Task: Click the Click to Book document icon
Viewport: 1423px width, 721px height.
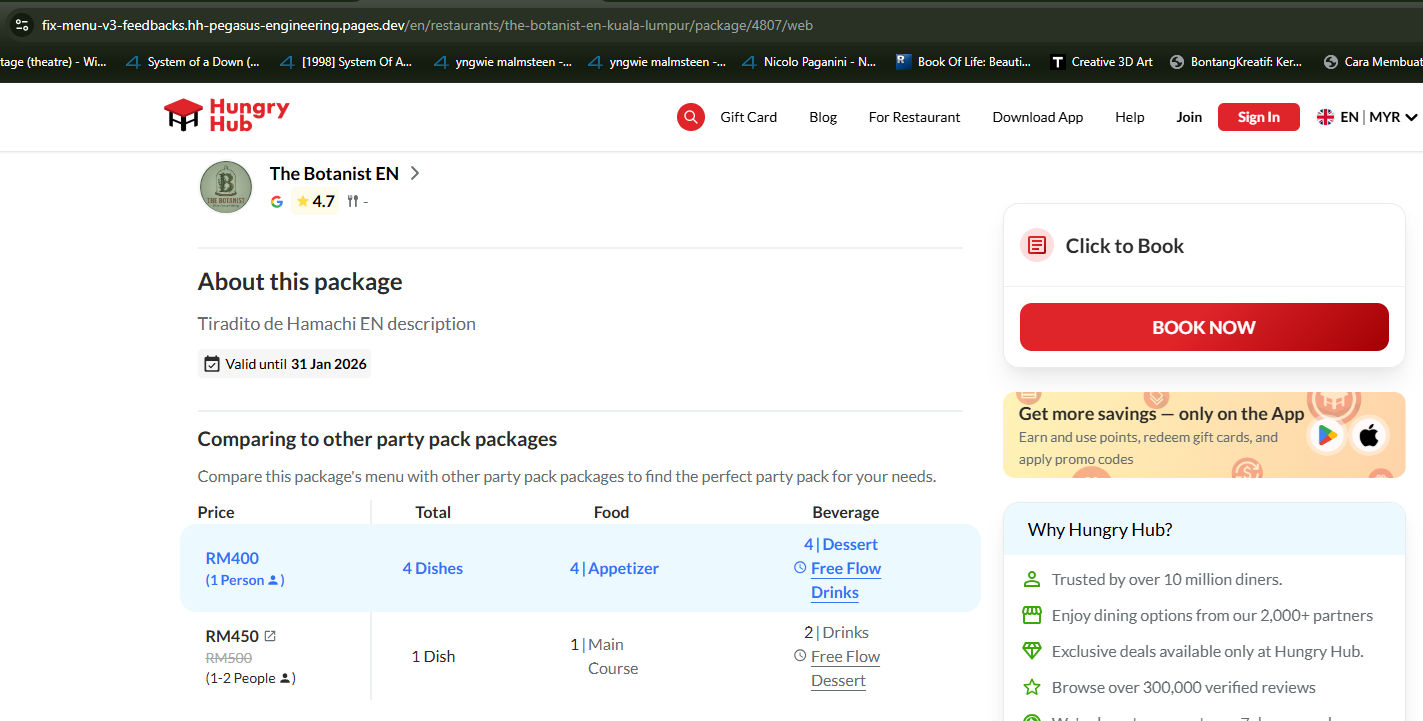Action: pyautogui.click(x=1036, y=246)
